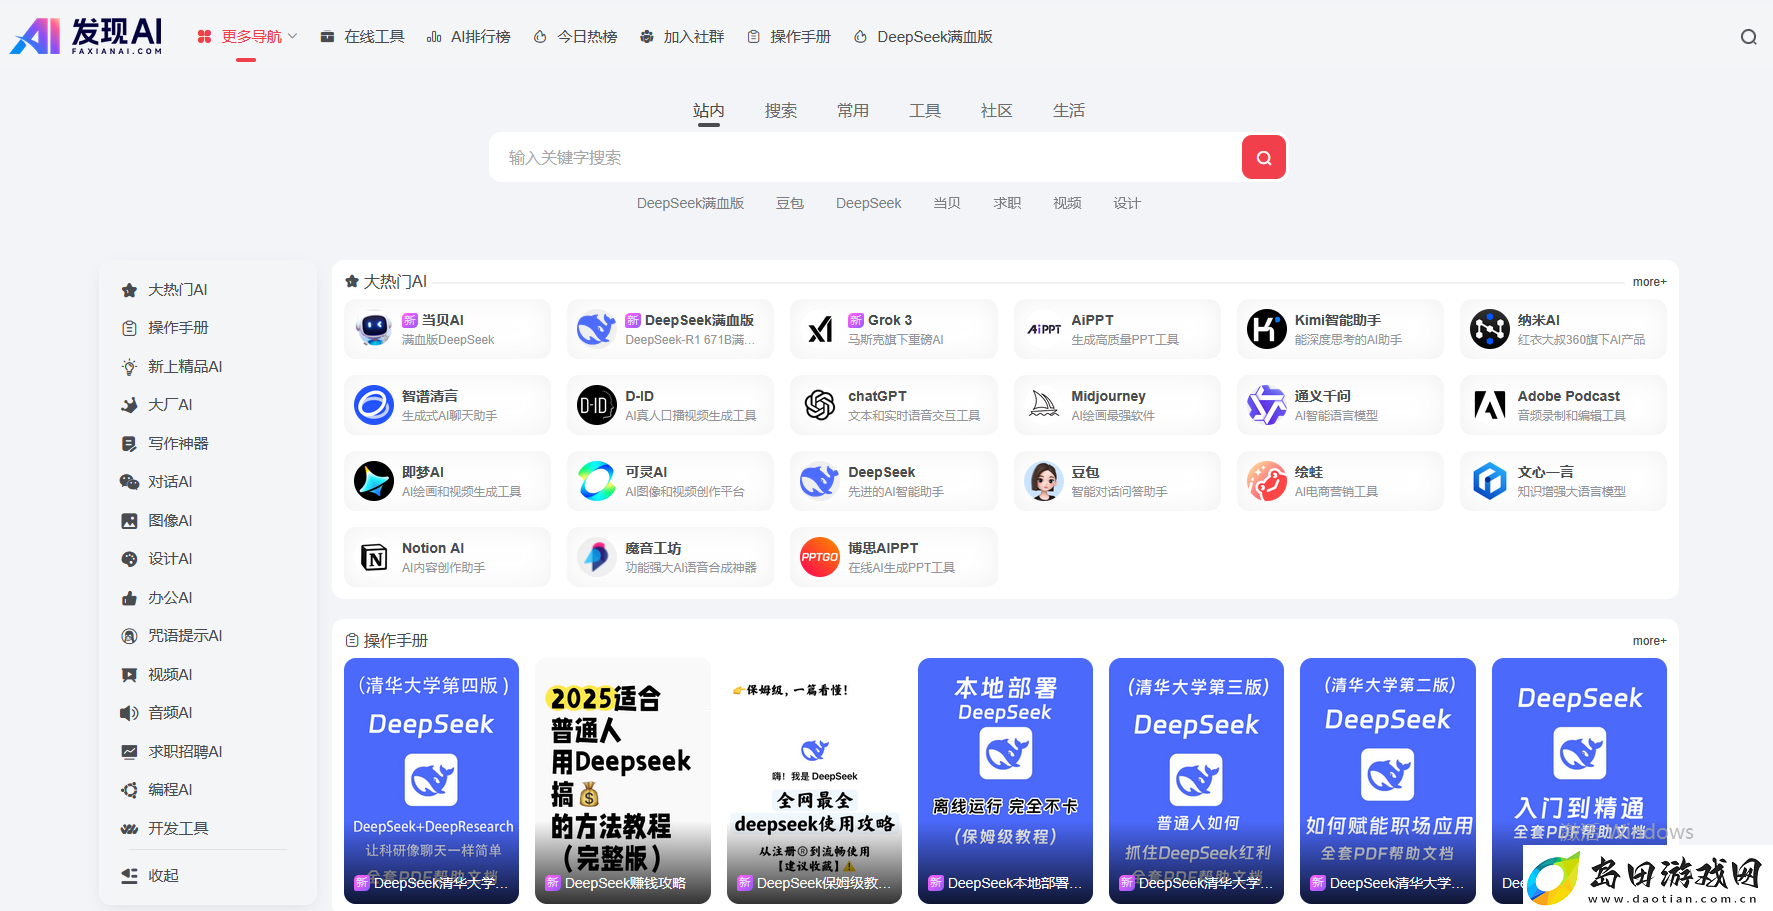Open 可灵AI icon card
This screenshot has height=911, width=1773.
coord(670,481)
